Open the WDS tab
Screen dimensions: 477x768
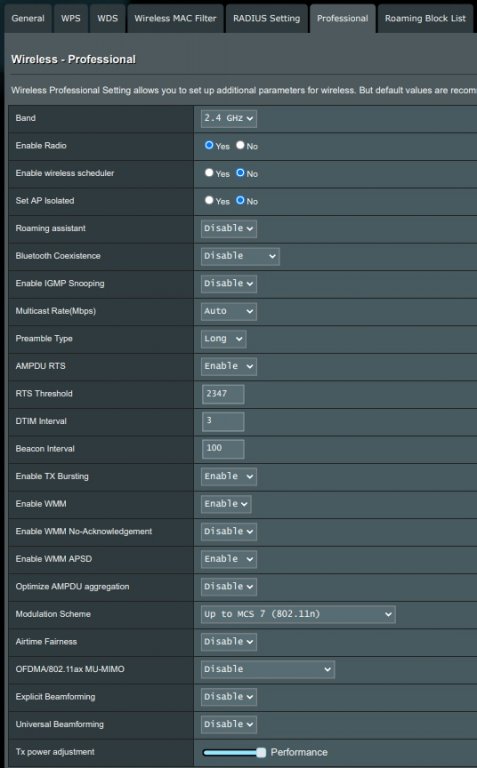[x=107, y=19]
